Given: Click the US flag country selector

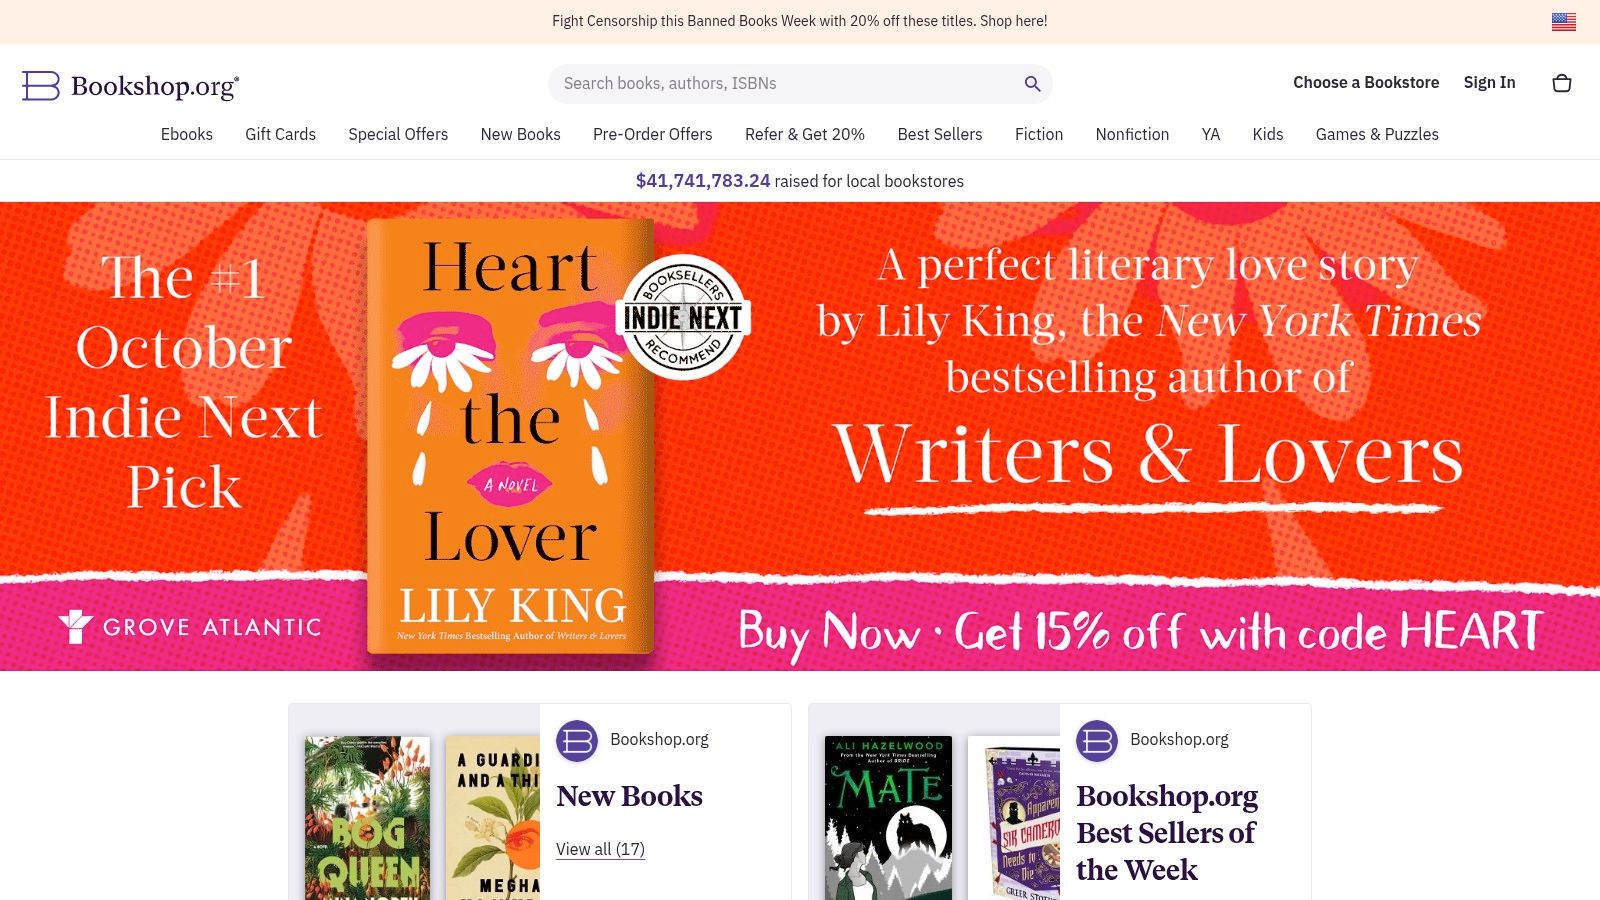Looking at the screenshot, I should point(1564,22).
